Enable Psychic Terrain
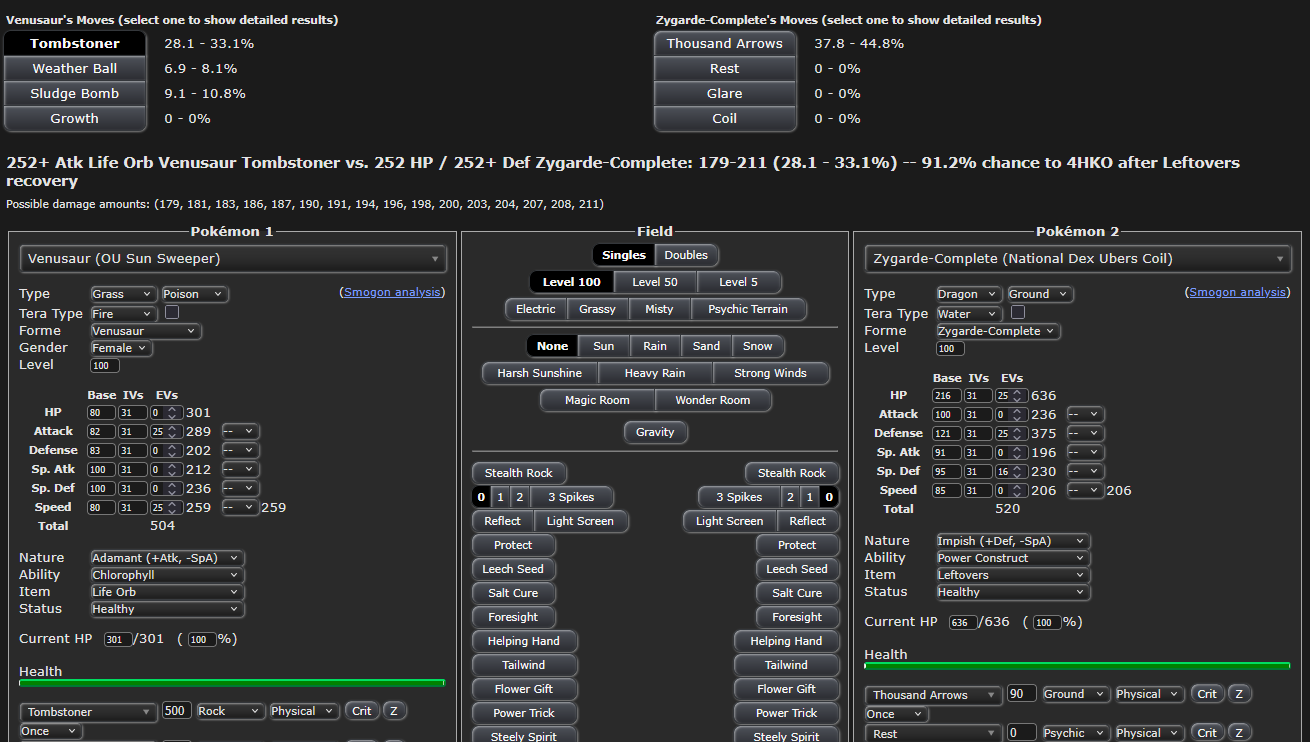The height and width of the screenshot is (742, 1310). point(748,309)
